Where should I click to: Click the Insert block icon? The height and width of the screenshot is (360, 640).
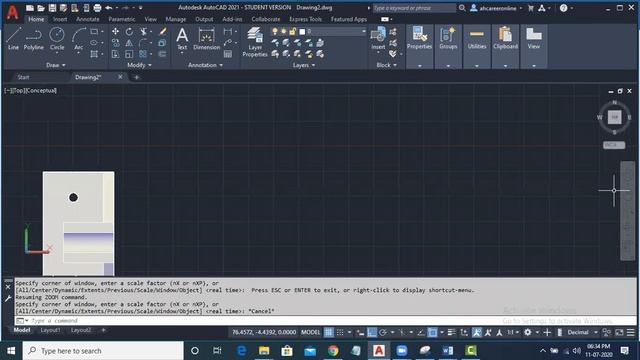pyautogui.click(x=378, y=38)
